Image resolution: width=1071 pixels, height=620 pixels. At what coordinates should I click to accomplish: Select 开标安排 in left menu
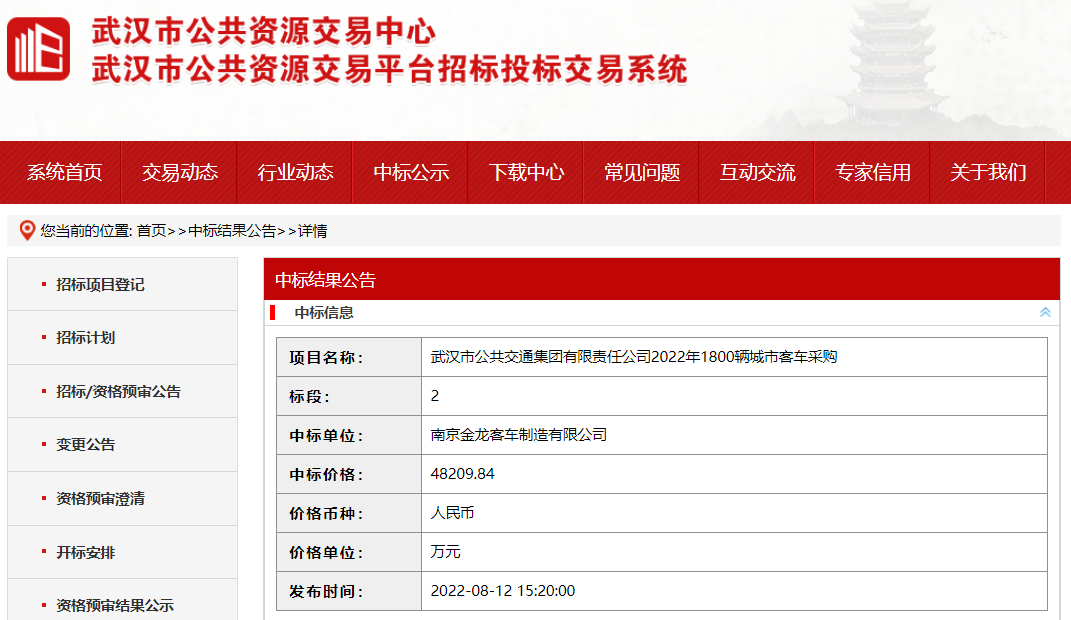pyautogui.click(x=85, y=552)
